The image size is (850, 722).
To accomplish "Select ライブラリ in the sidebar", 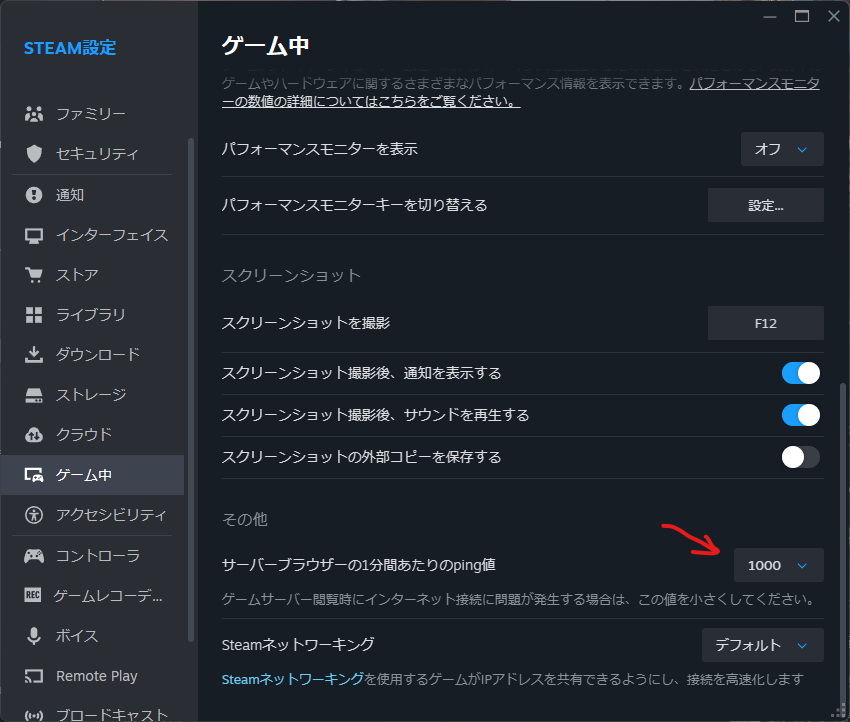I will coord(92,315).
